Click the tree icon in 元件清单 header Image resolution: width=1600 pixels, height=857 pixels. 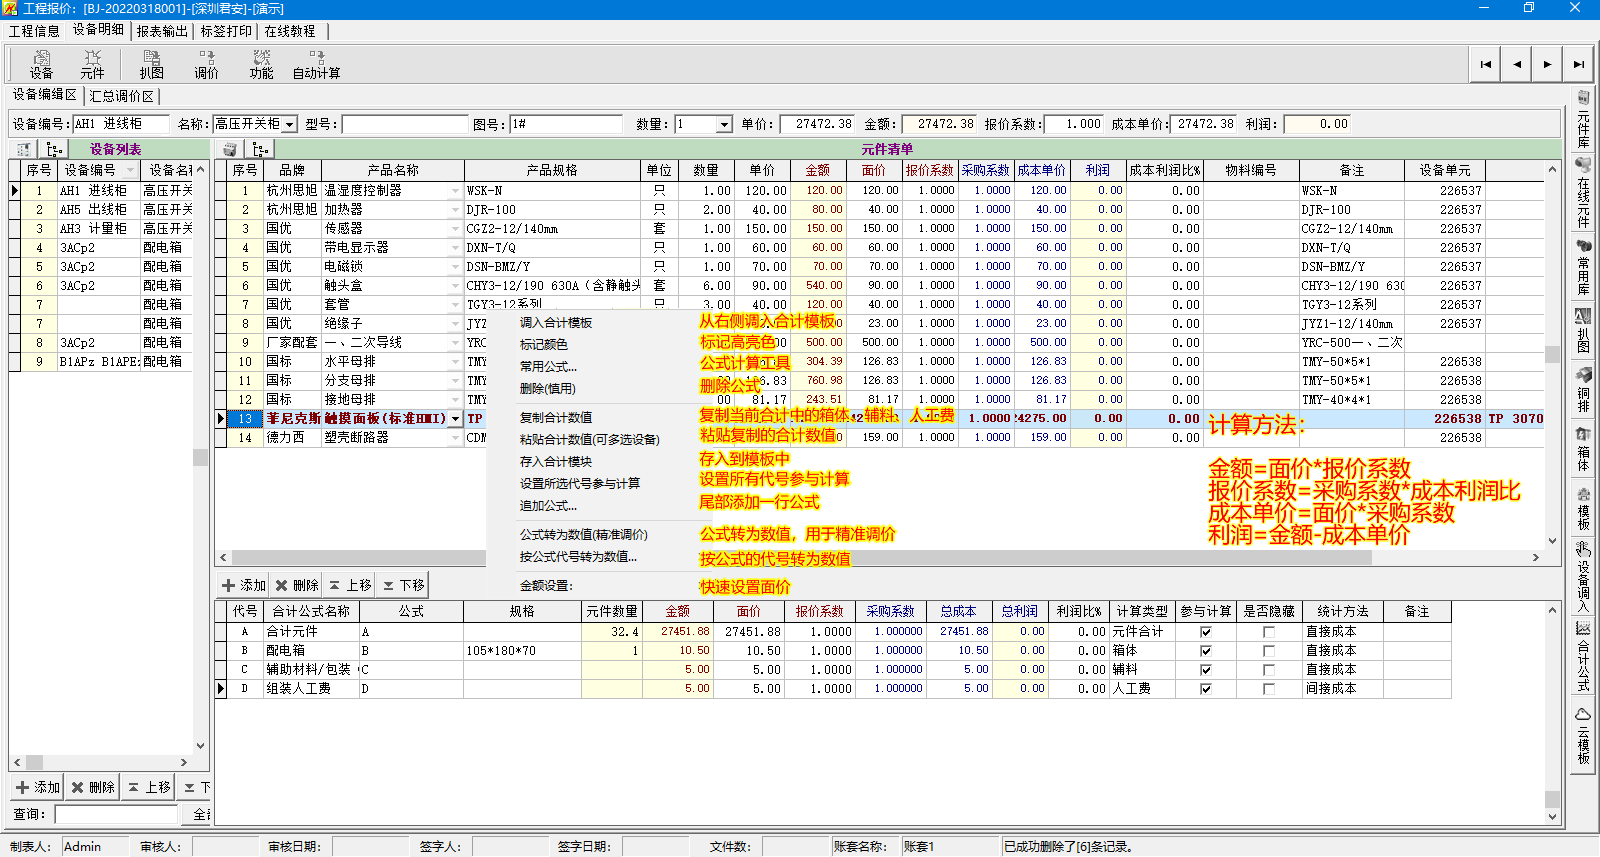point(260,149)
